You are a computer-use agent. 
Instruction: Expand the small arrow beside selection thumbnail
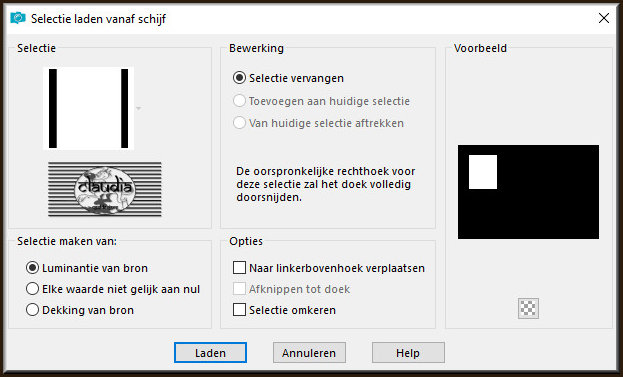(139, 108)
